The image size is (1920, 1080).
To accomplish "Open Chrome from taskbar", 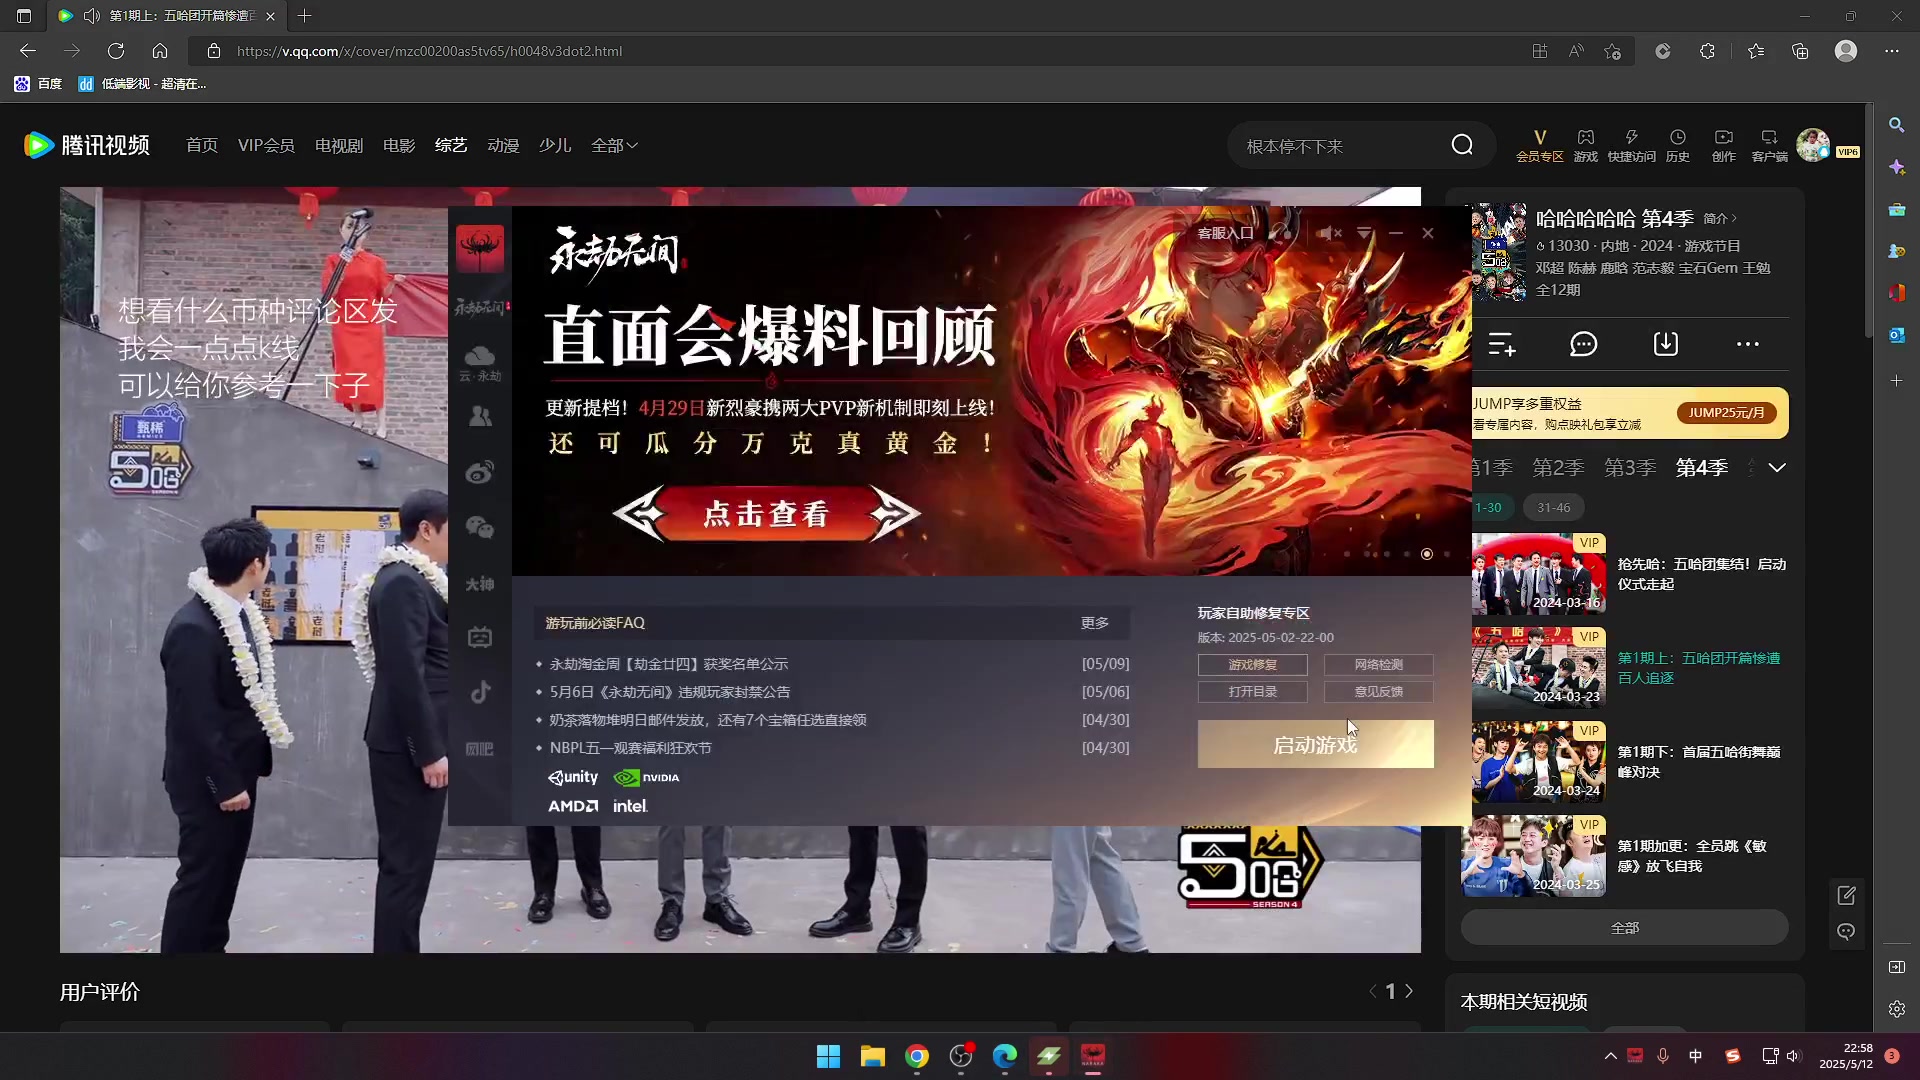I will 917,1056.
